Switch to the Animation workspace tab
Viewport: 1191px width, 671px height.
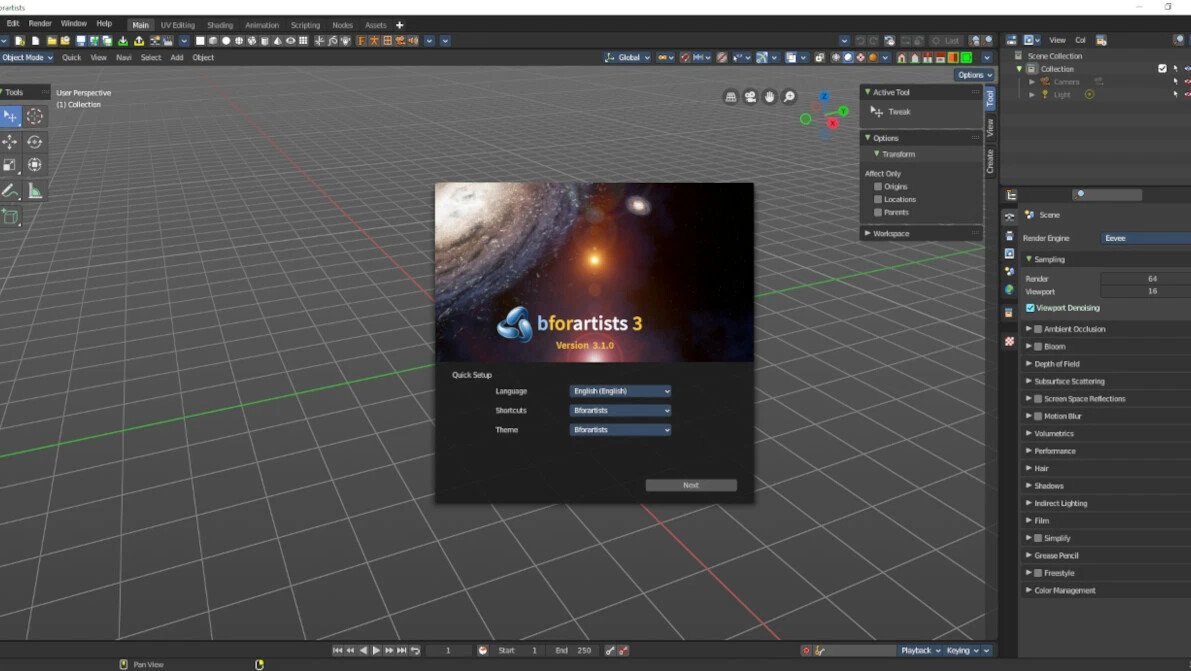pos(262,25)
